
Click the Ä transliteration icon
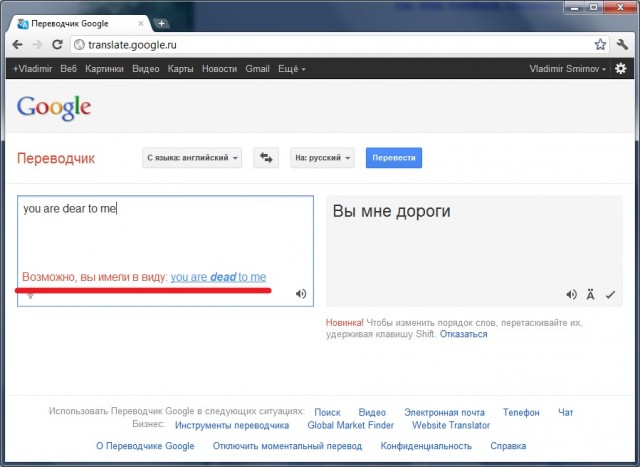pos(590,294)
